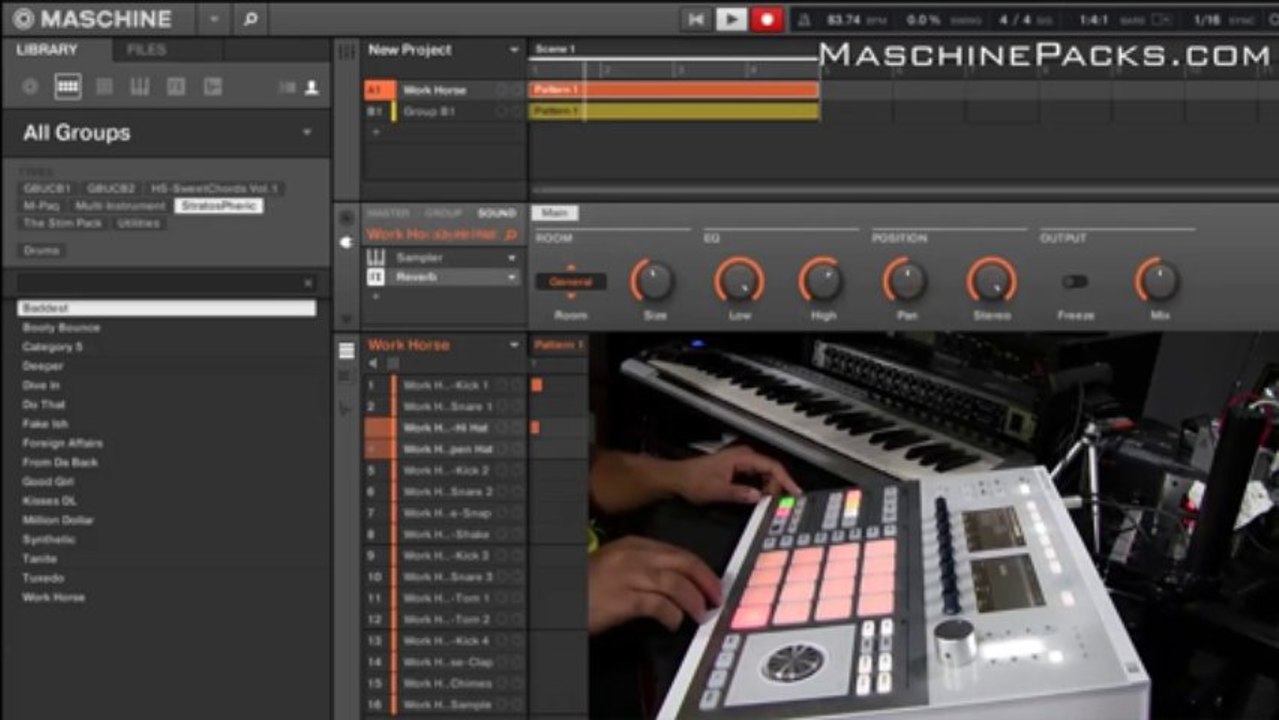
Task: Arm recording with the red Record button
Action: click(x=767, y=19)
